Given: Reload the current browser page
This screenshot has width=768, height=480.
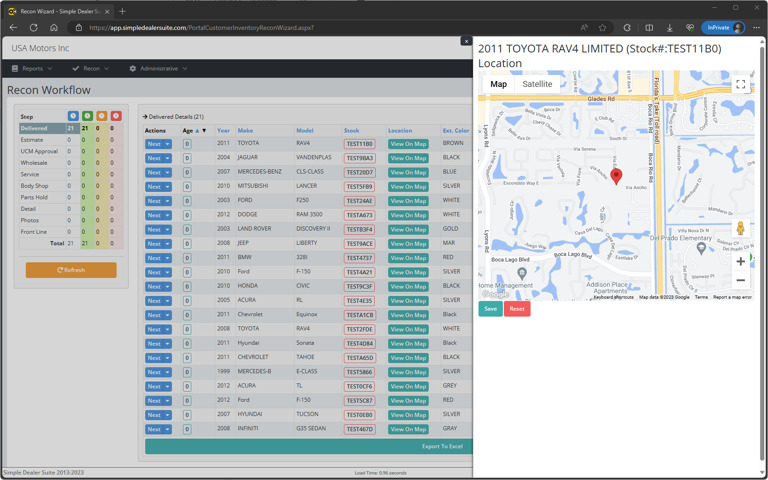Looking at the screenshot, I should [34, 28].
